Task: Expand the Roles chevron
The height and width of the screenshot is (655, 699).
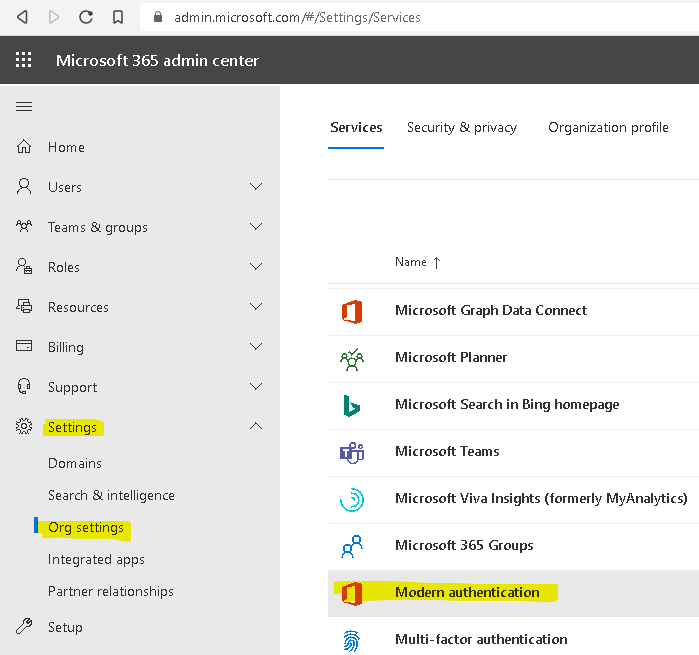Action: point(256,267)
